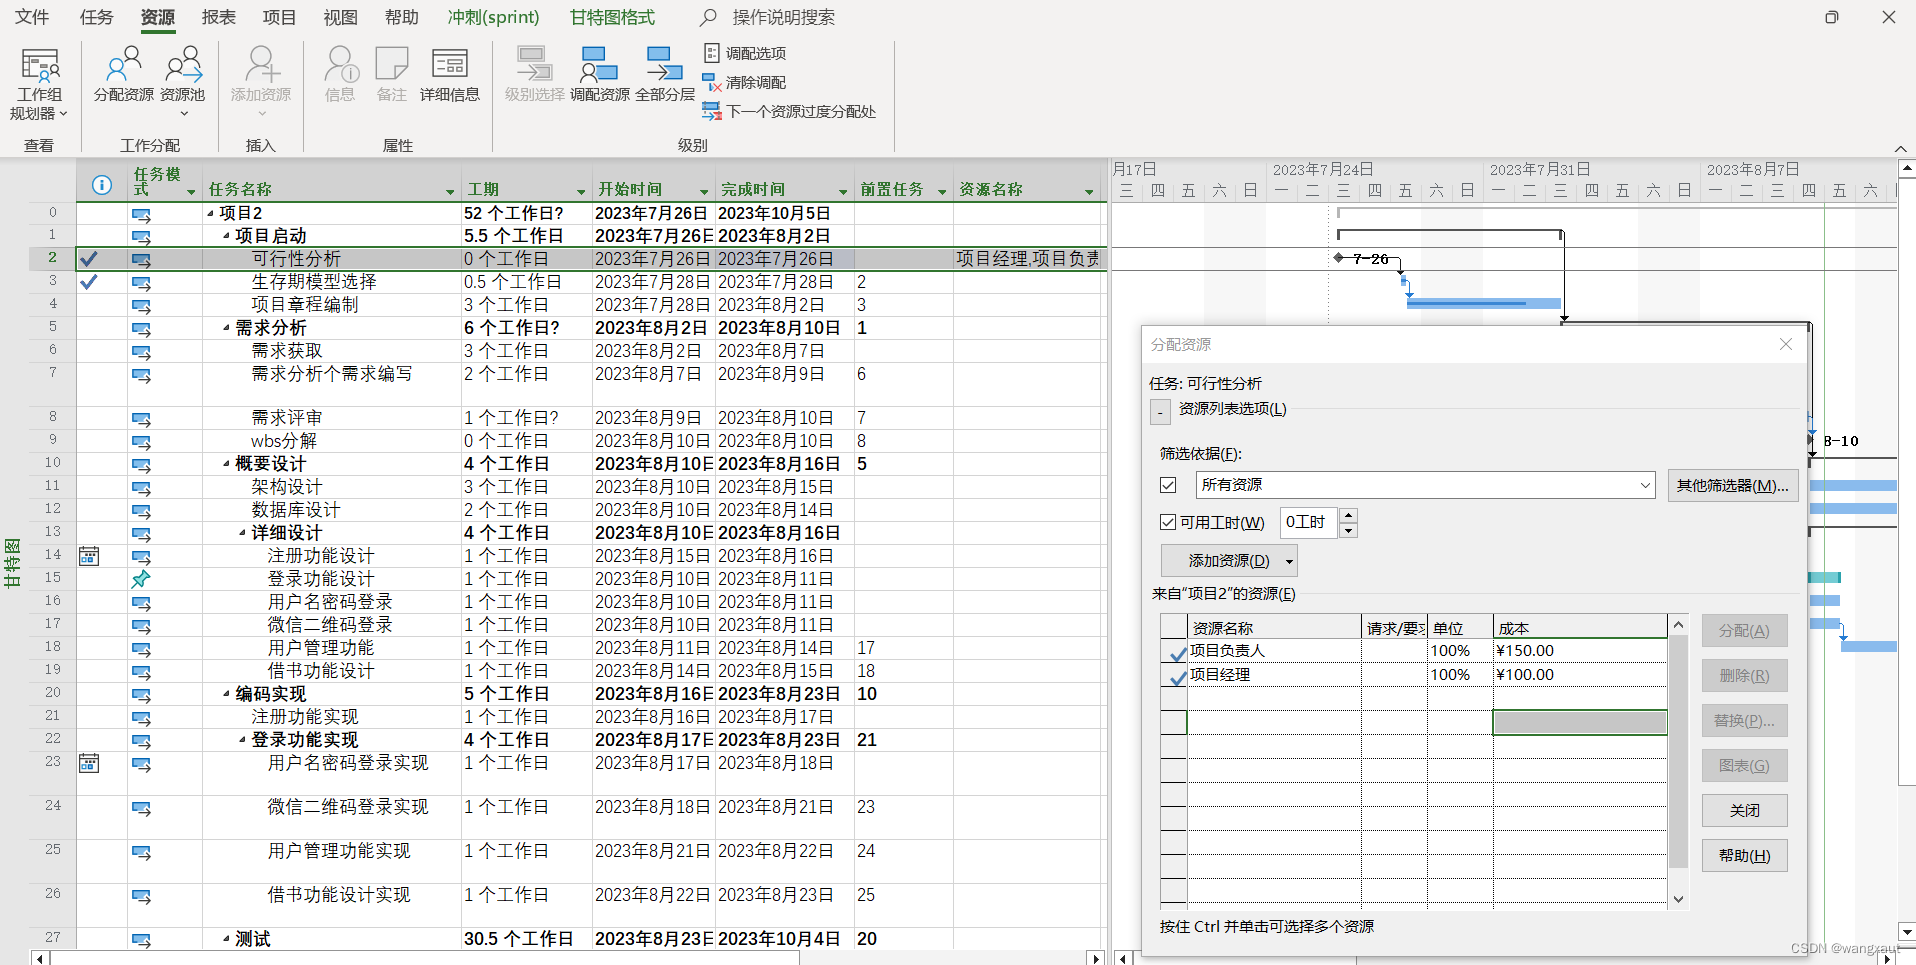Go to 下一个资源过度分配处
The height and width of the screenshot is (965, 1916).
tap(789, 111)
